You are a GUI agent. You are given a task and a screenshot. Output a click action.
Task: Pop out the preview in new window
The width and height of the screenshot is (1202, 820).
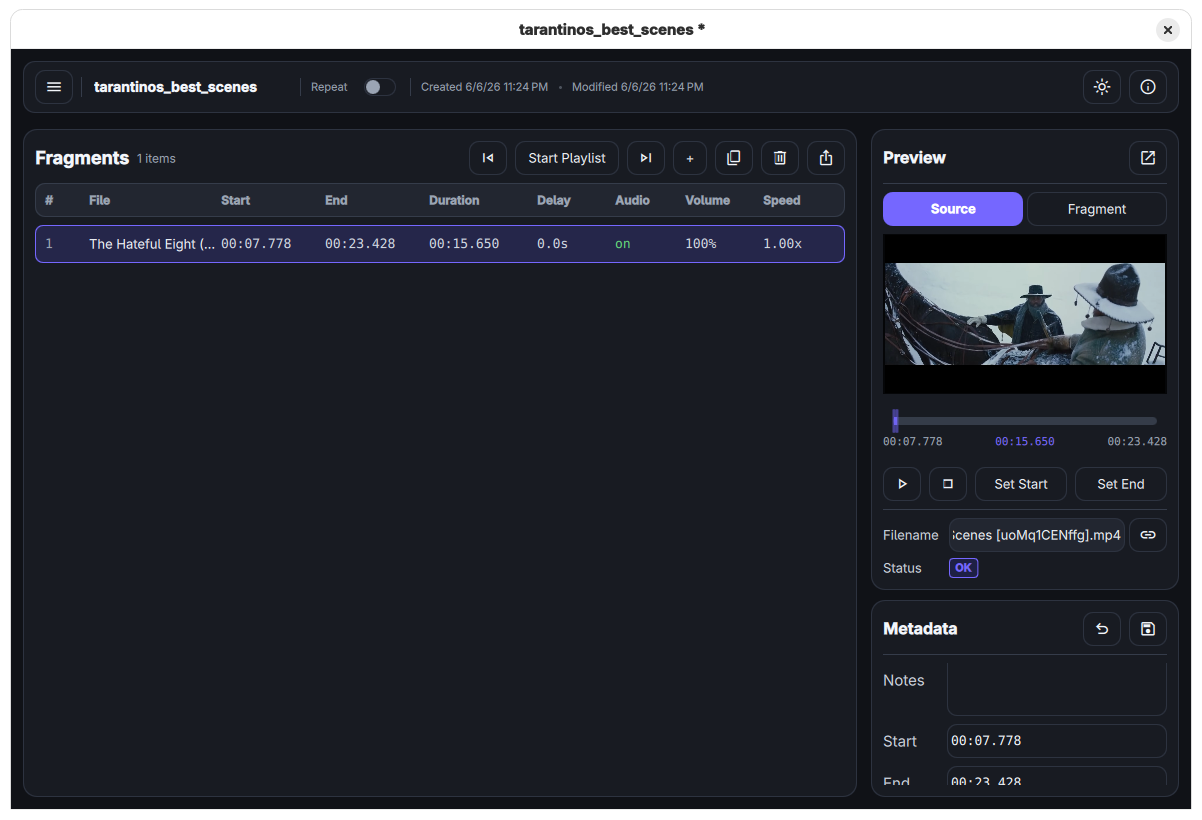1148,158
